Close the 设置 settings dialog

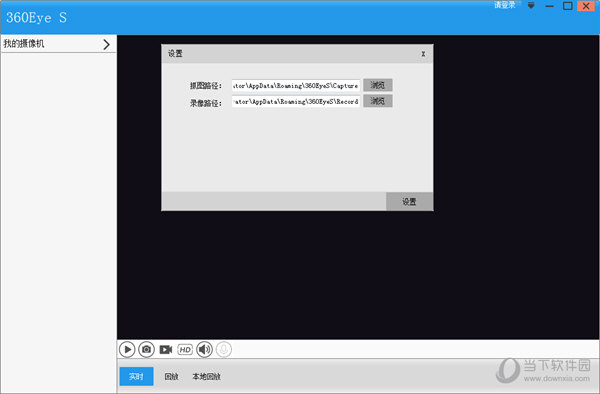pyautogui.click(x=423, y=54)
